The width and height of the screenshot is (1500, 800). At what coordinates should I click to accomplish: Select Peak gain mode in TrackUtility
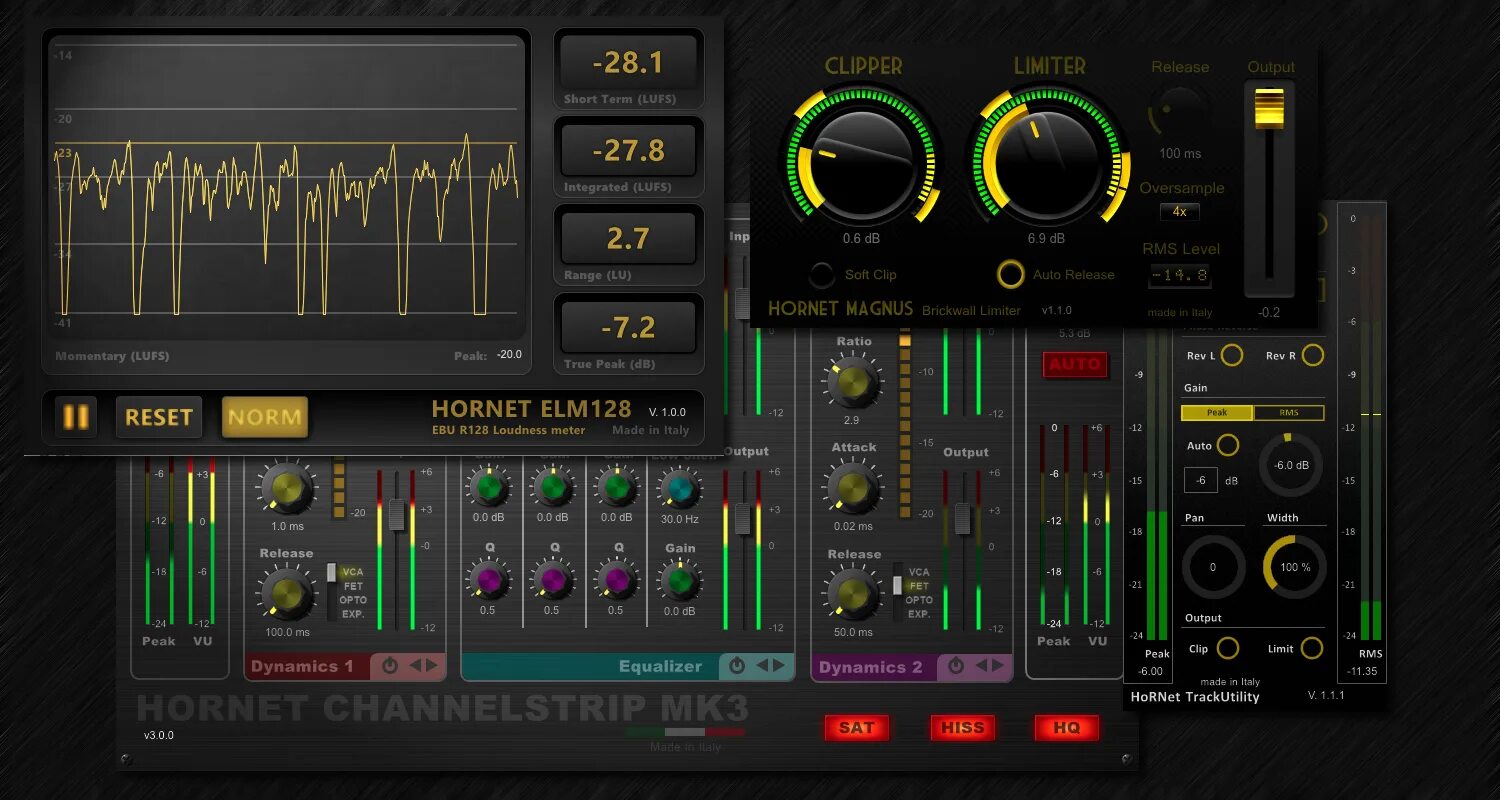(1217, 412)
